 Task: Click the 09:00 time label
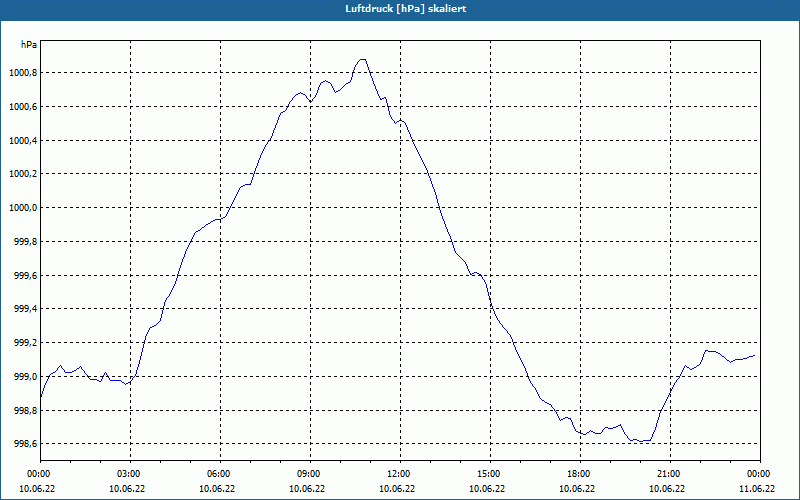click(310, 474)
